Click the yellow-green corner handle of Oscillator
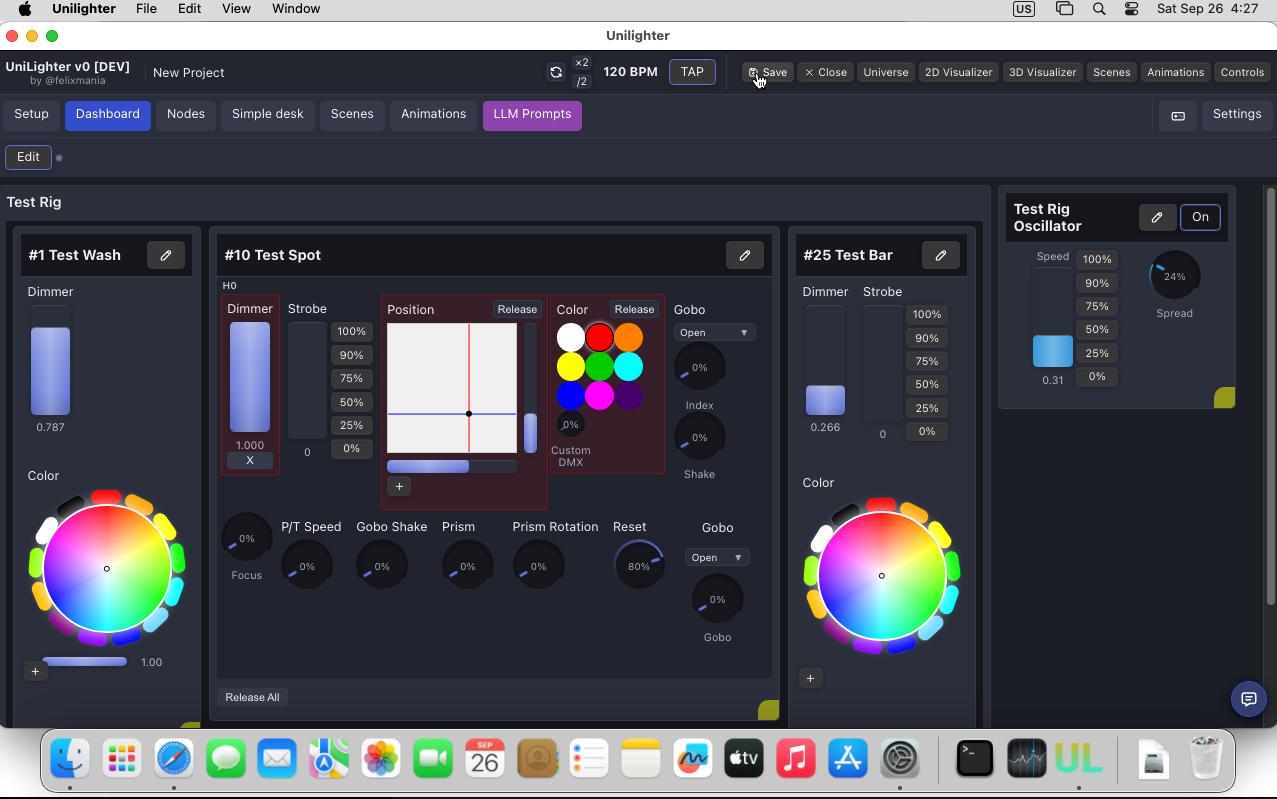 [x=1225, y=398]
